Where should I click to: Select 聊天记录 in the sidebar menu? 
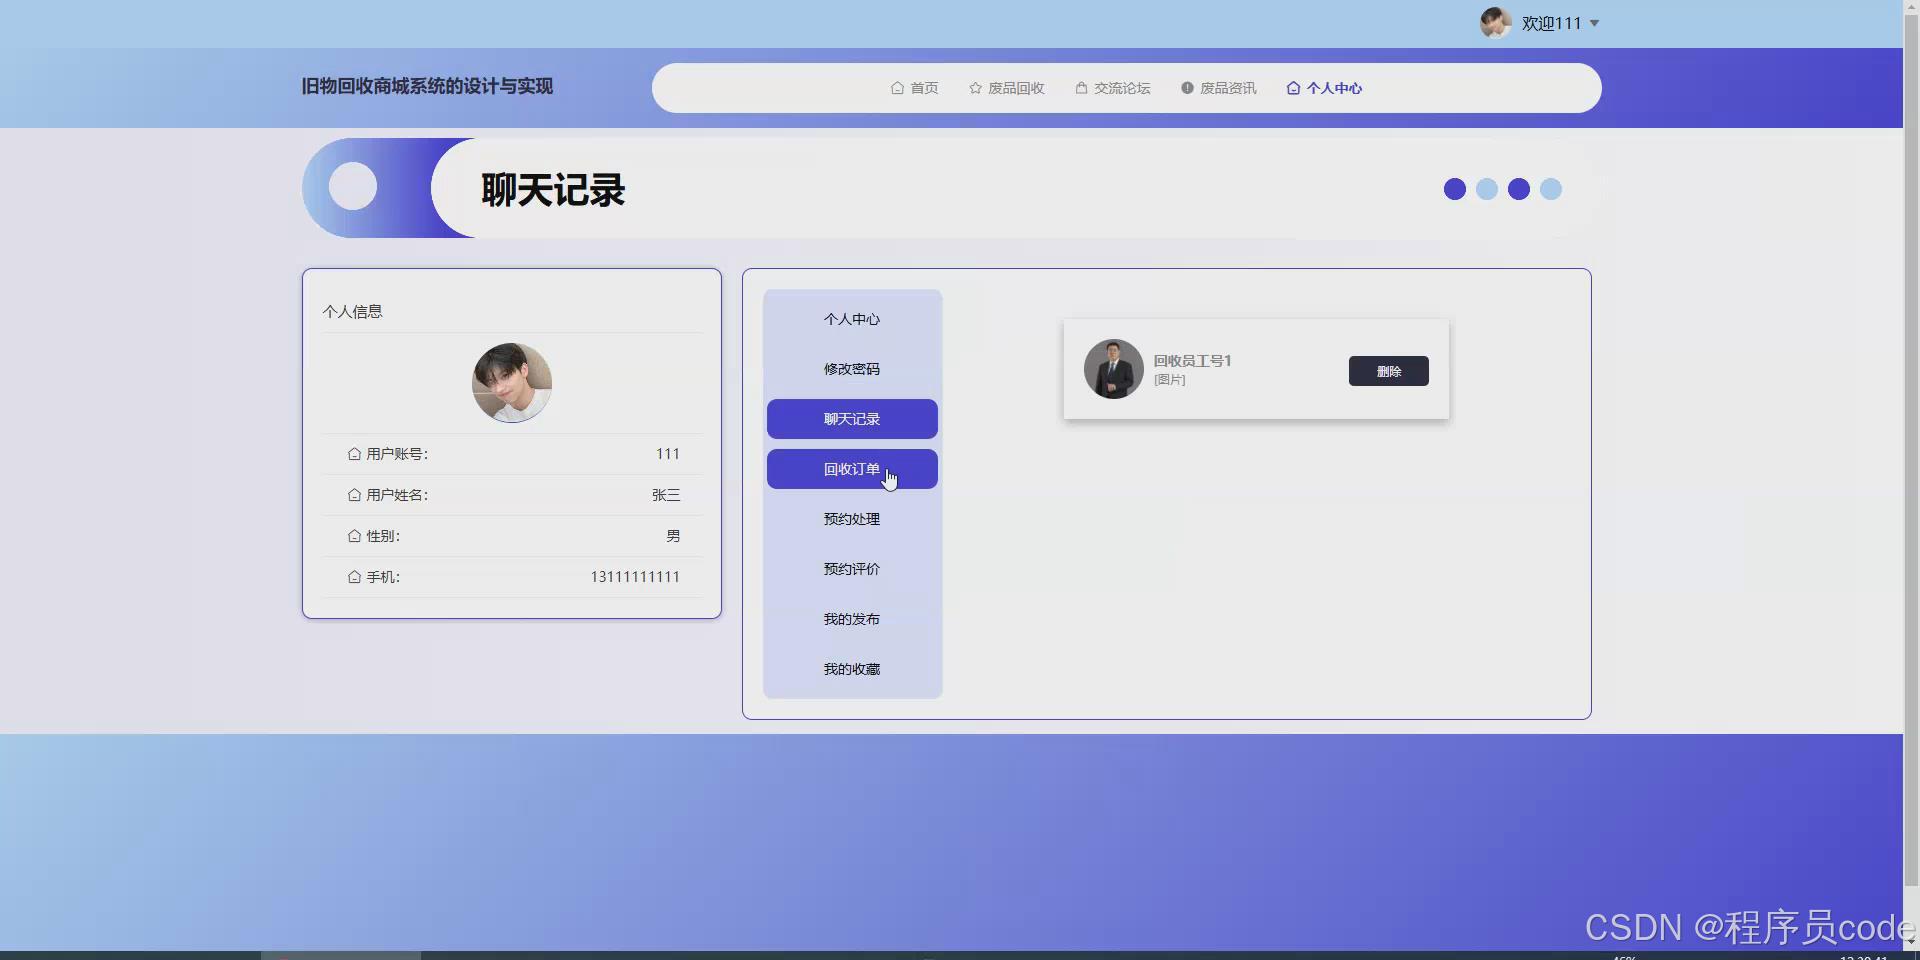(x=852, y=419)
